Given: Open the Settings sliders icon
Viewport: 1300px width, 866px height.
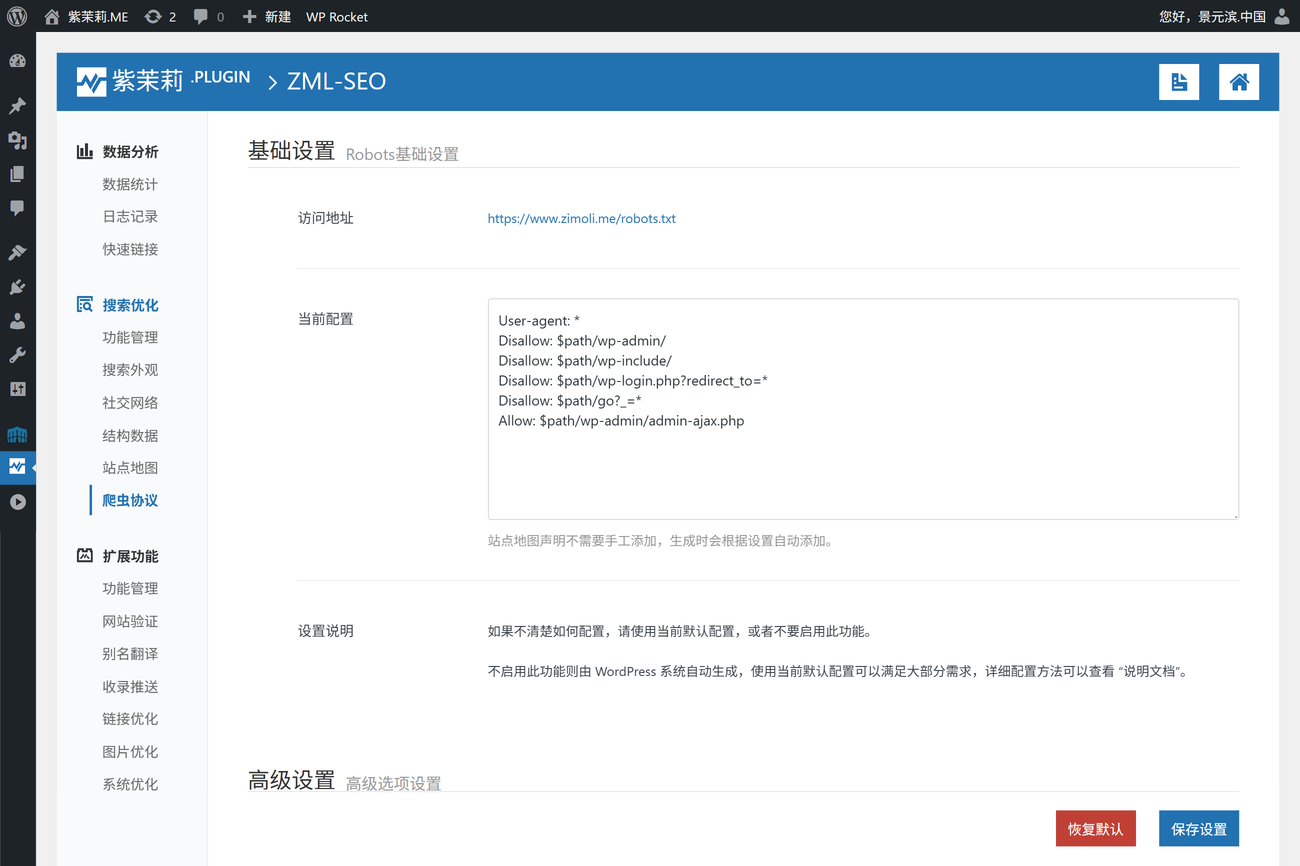Looking at the screenshot, I should click(17, 389).
